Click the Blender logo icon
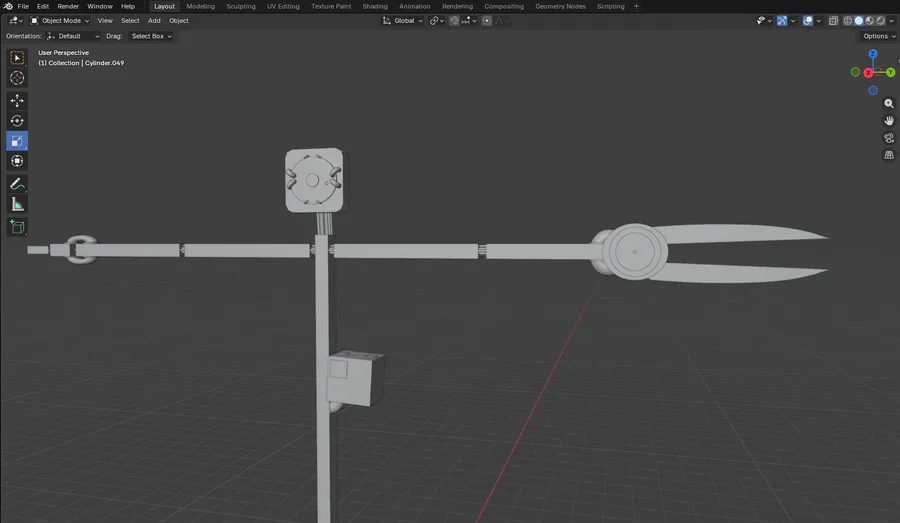The image size is (900, 523). pyautogui.click(x=7, y=6)
